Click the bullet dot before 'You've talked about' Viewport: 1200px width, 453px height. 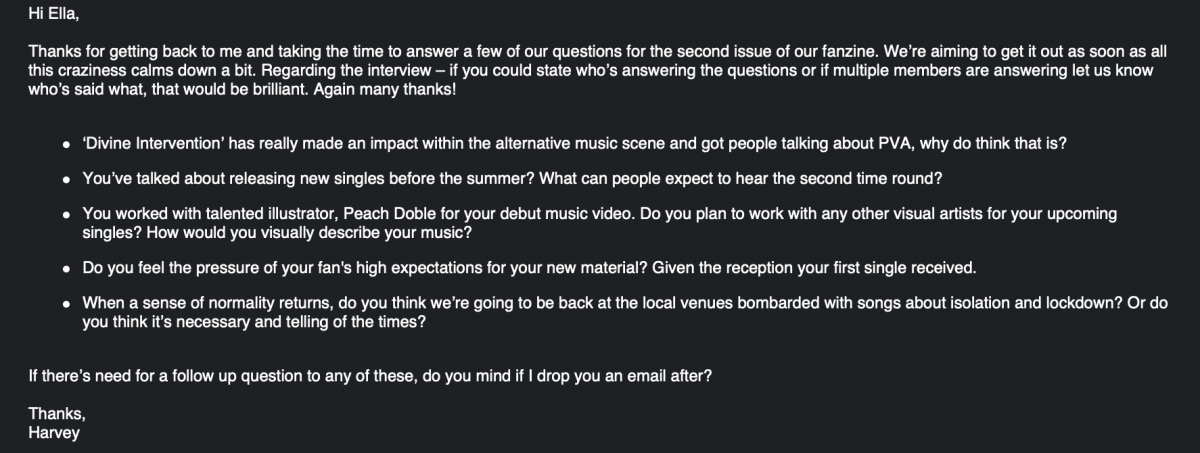click(66, 180)
